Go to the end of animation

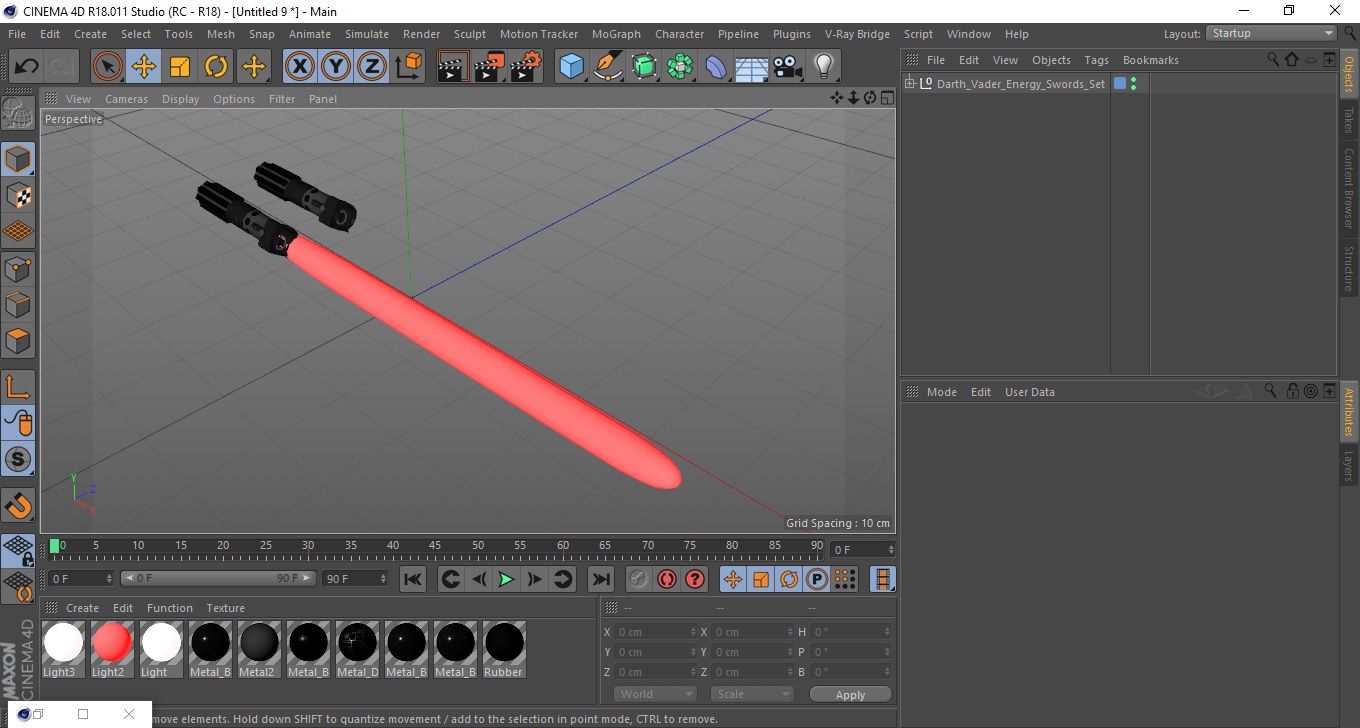pyautogui.click(x=600, y=579)
